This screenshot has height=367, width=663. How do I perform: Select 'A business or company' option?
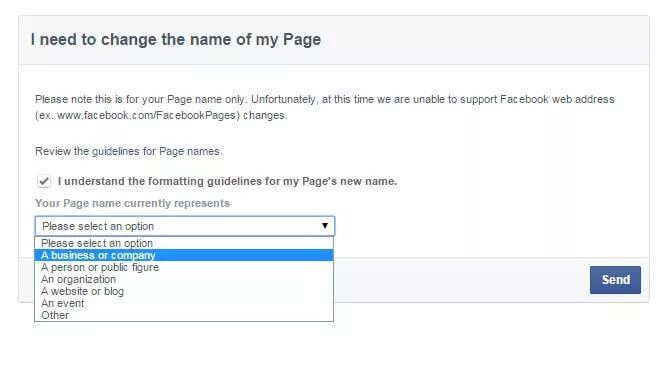[x=184, y=255]
